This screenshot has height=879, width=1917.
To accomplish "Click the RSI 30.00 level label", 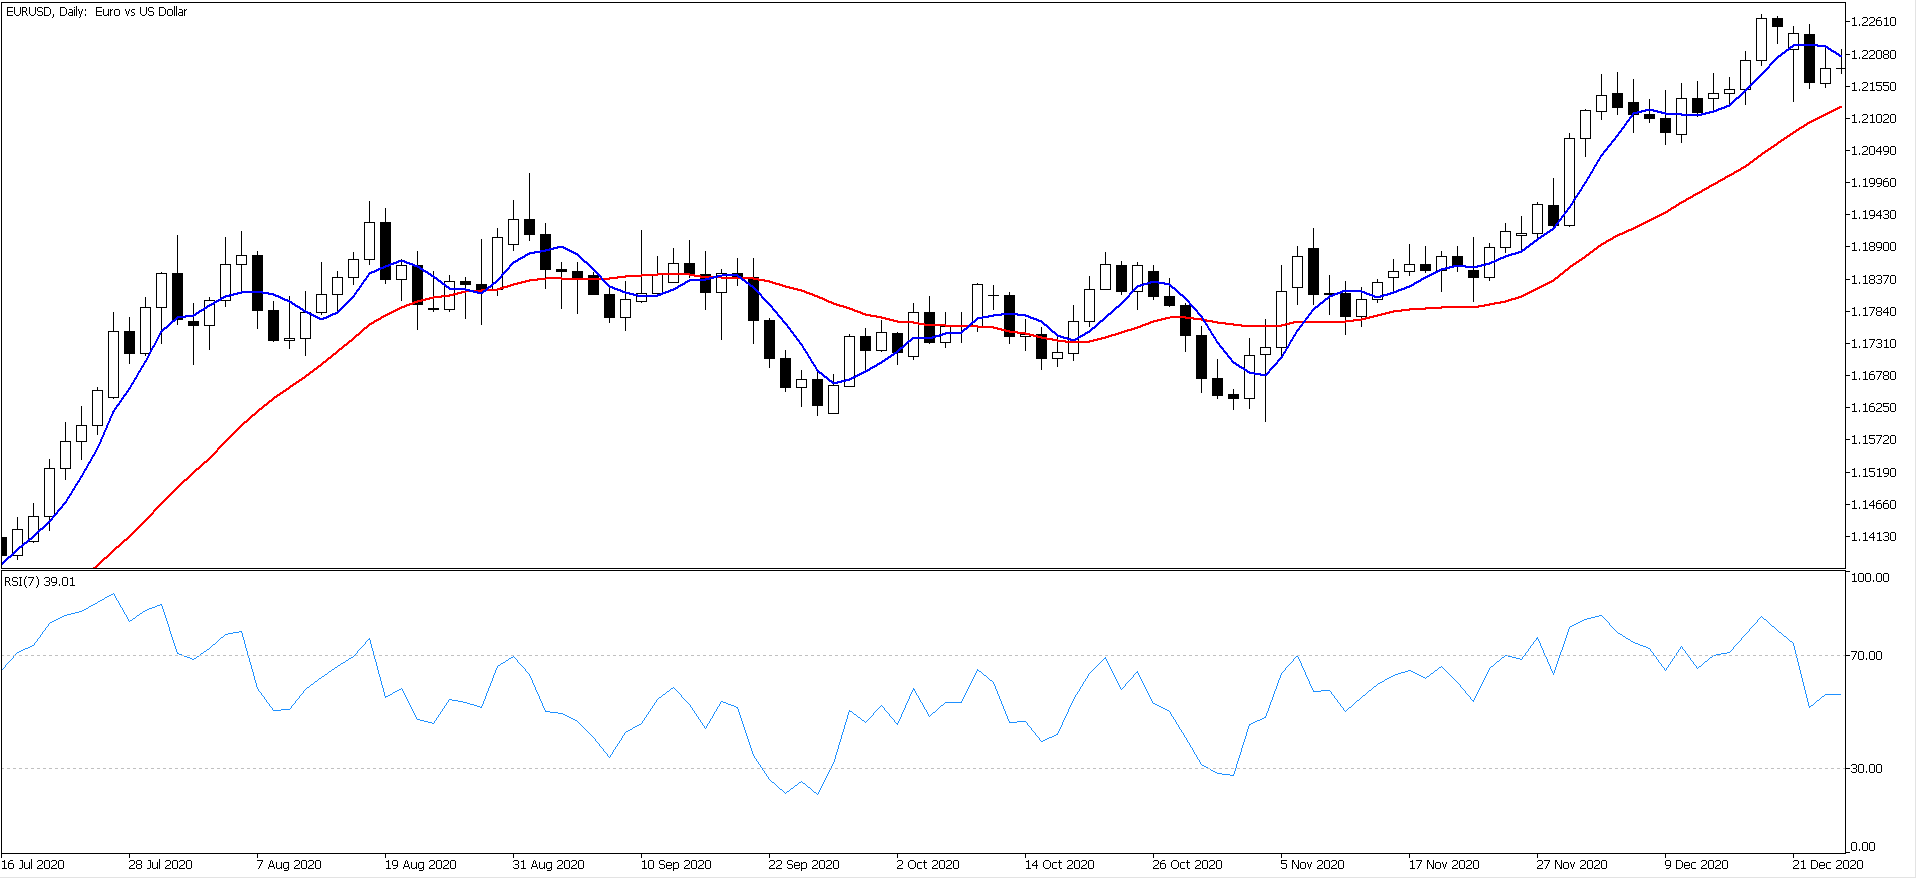I will (1867, 768).
